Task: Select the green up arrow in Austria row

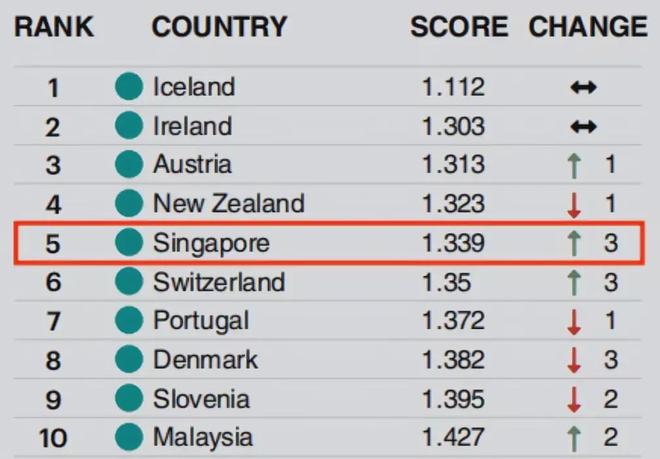Action: pos(574,165)
